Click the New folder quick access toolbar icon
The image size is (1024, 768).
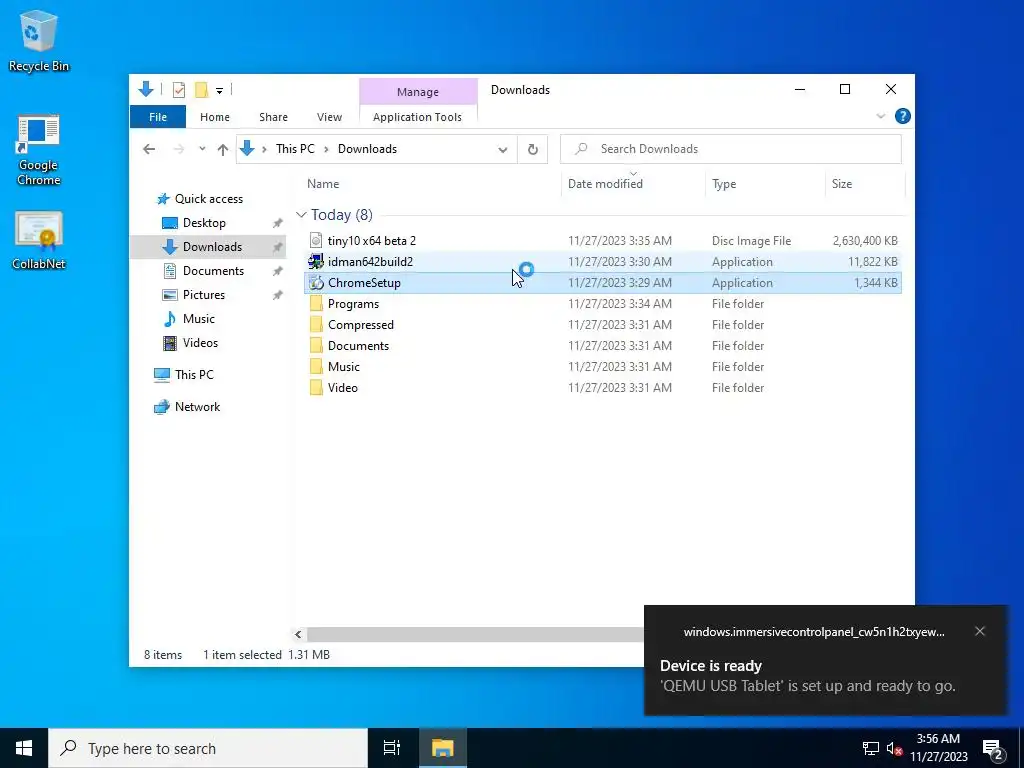pos(202,90)
